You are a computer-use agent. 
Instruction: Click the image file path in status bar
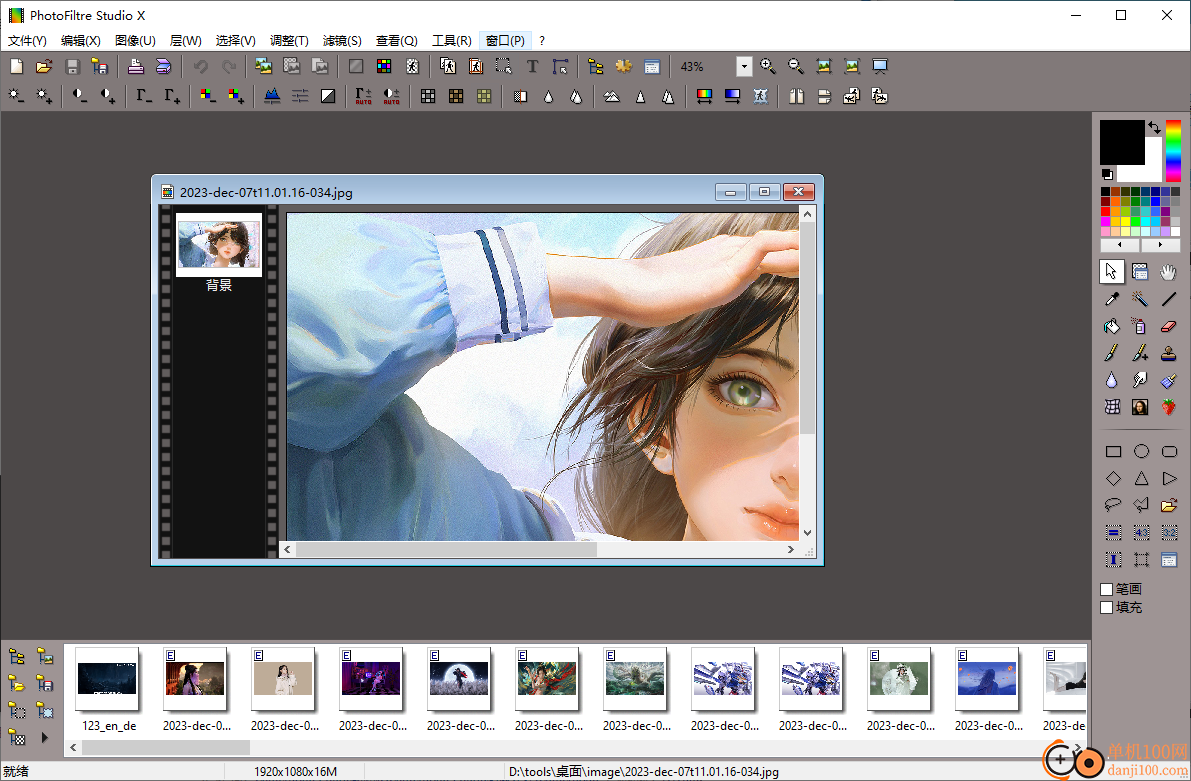(x=643, y=771)
